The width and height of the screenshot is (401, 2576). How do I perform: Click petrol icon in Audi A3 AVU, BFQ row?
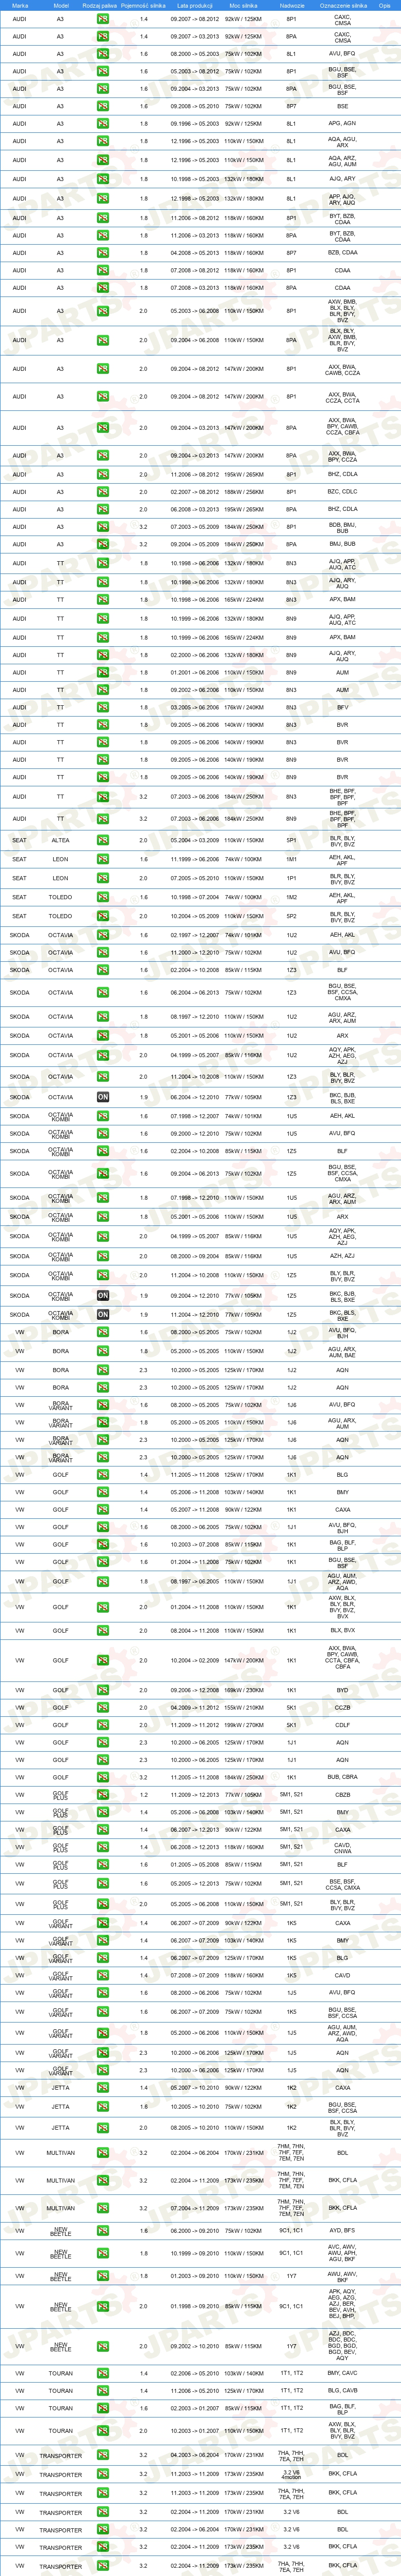(x=103, y=54)
